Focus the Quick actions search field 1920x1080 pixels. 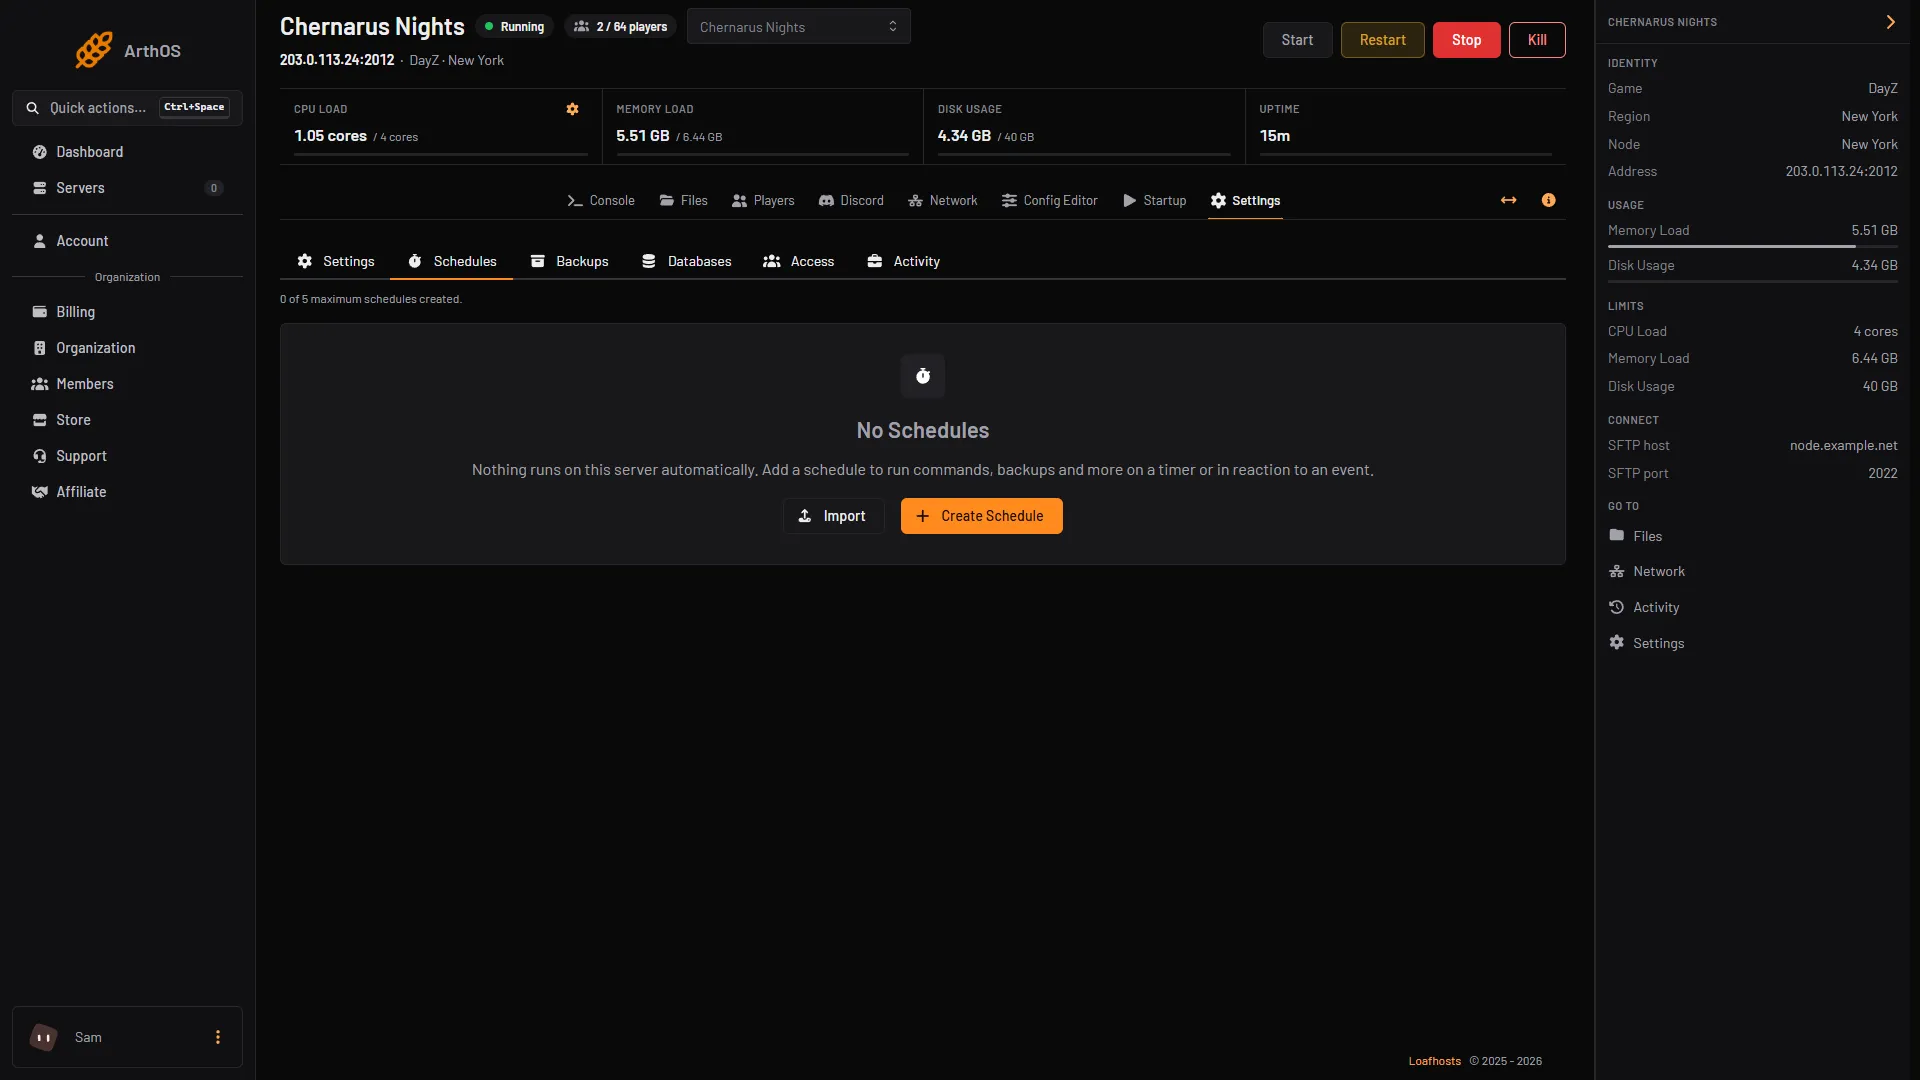[x=127, y=108]
